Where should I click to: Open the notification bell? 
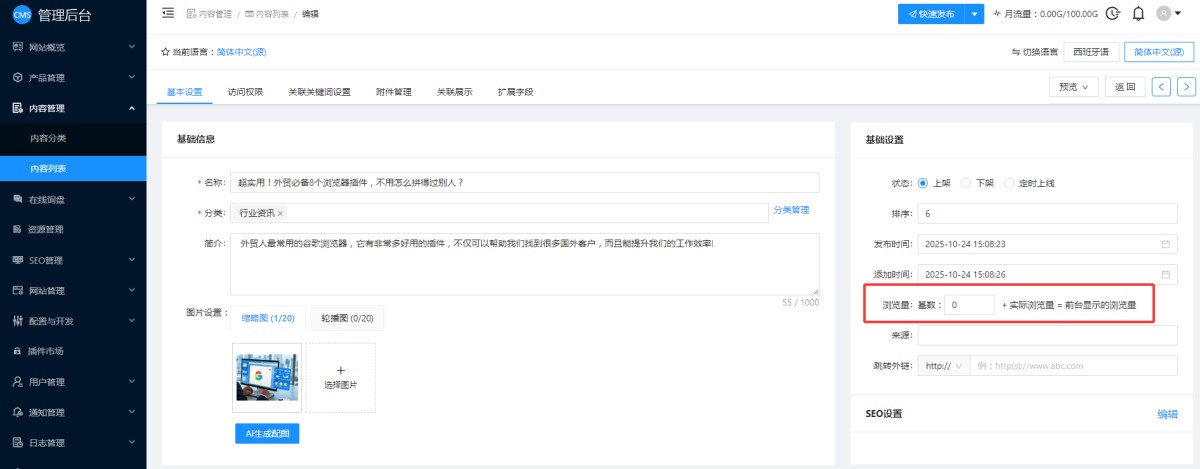1138,14
